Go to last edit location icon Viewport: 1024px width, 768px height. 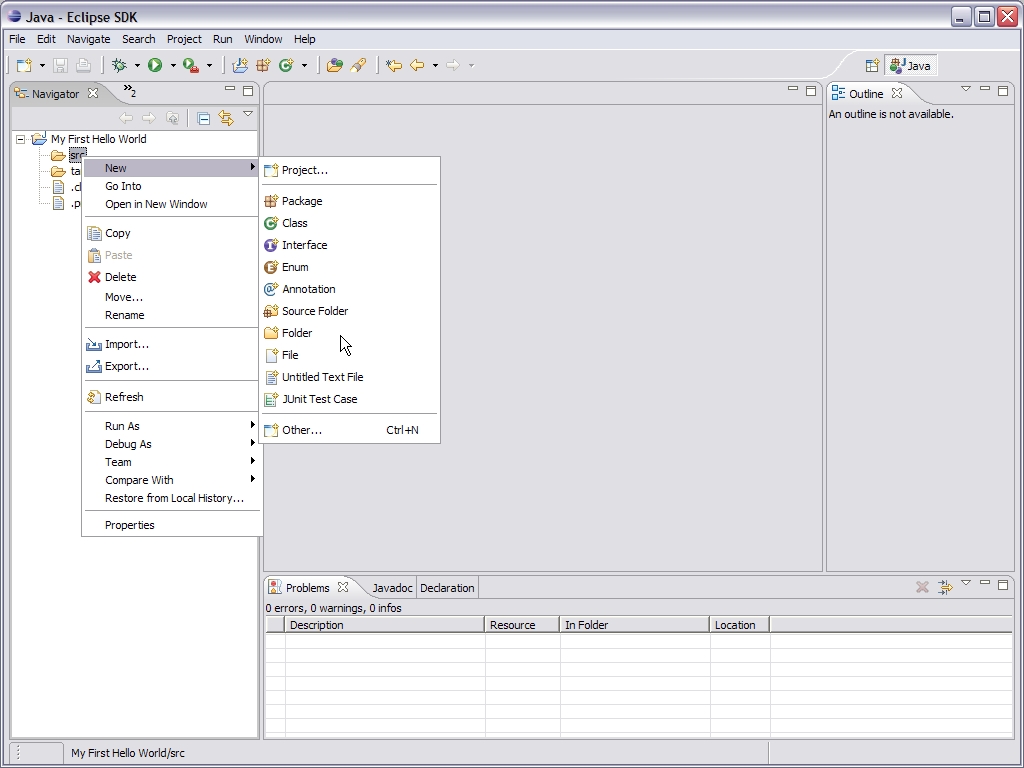coord(393,65)
